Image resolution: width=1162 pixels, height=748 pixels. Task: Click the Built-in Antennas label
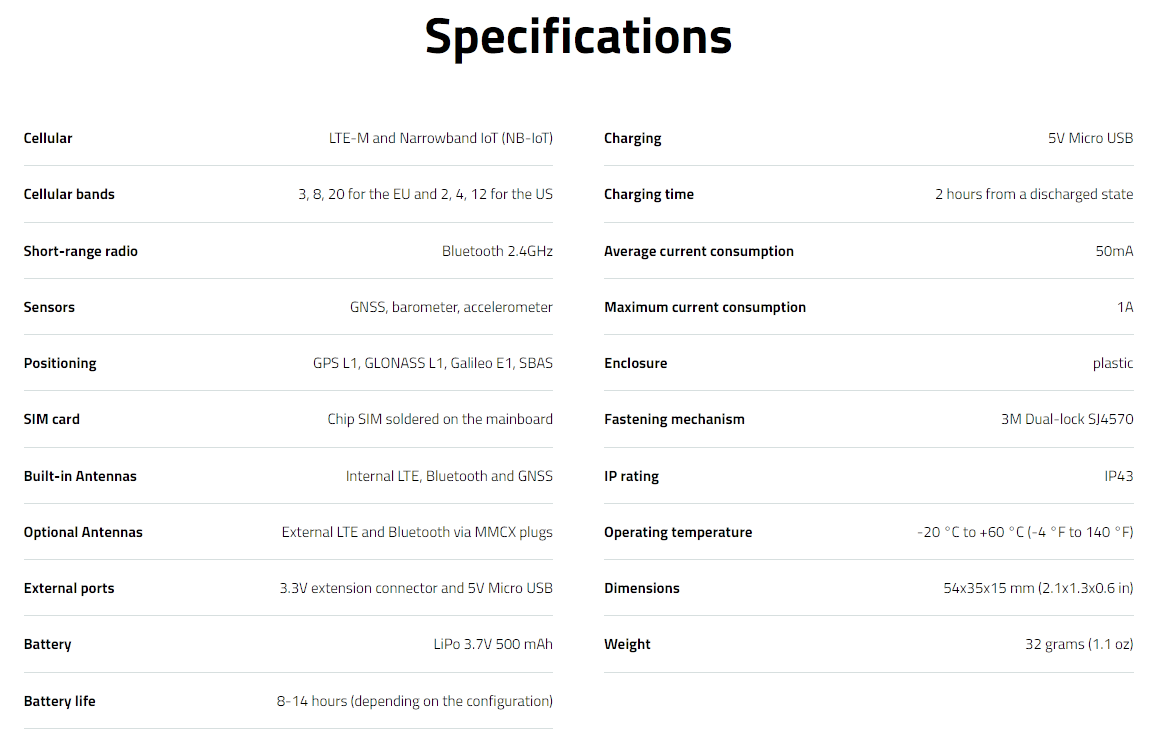pyautogui.click(x=80, y=476)
